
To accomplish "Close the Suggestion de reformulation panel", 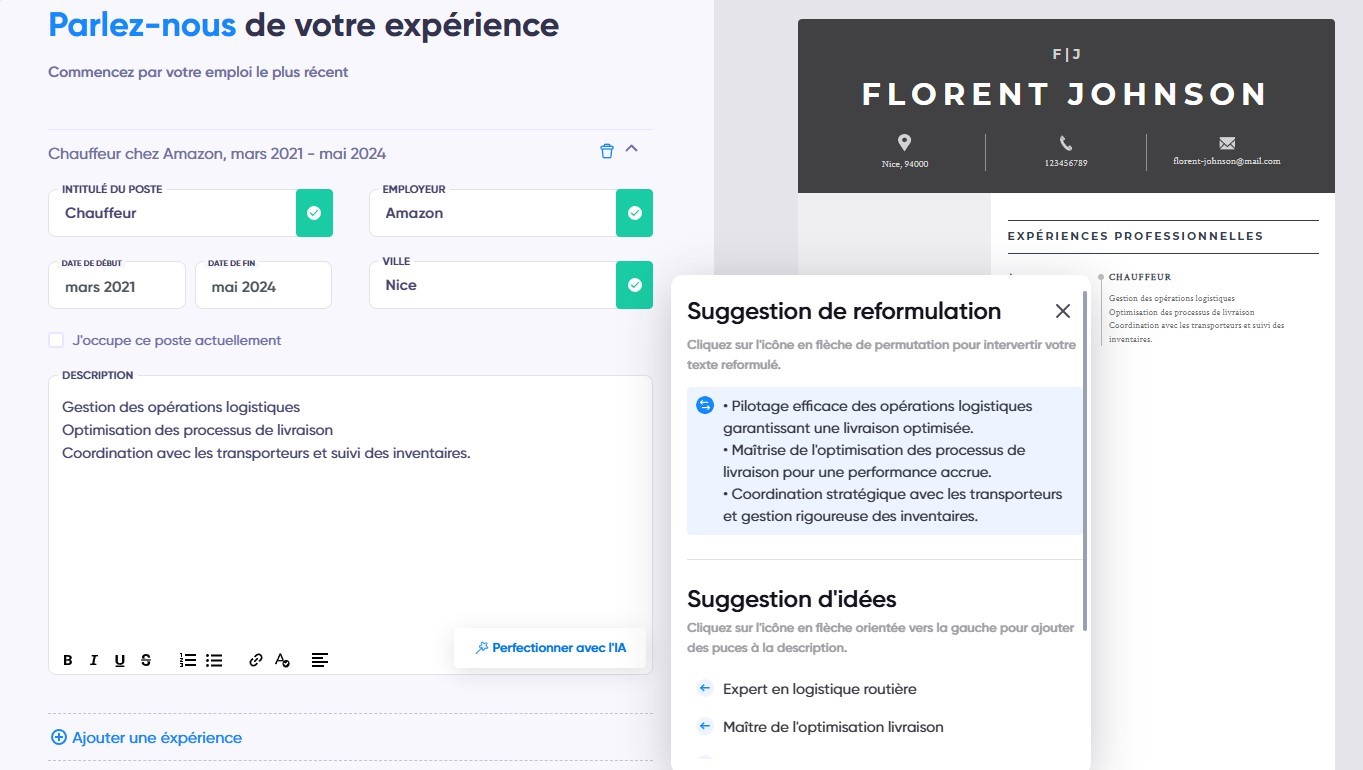I will pos(1063,311).
